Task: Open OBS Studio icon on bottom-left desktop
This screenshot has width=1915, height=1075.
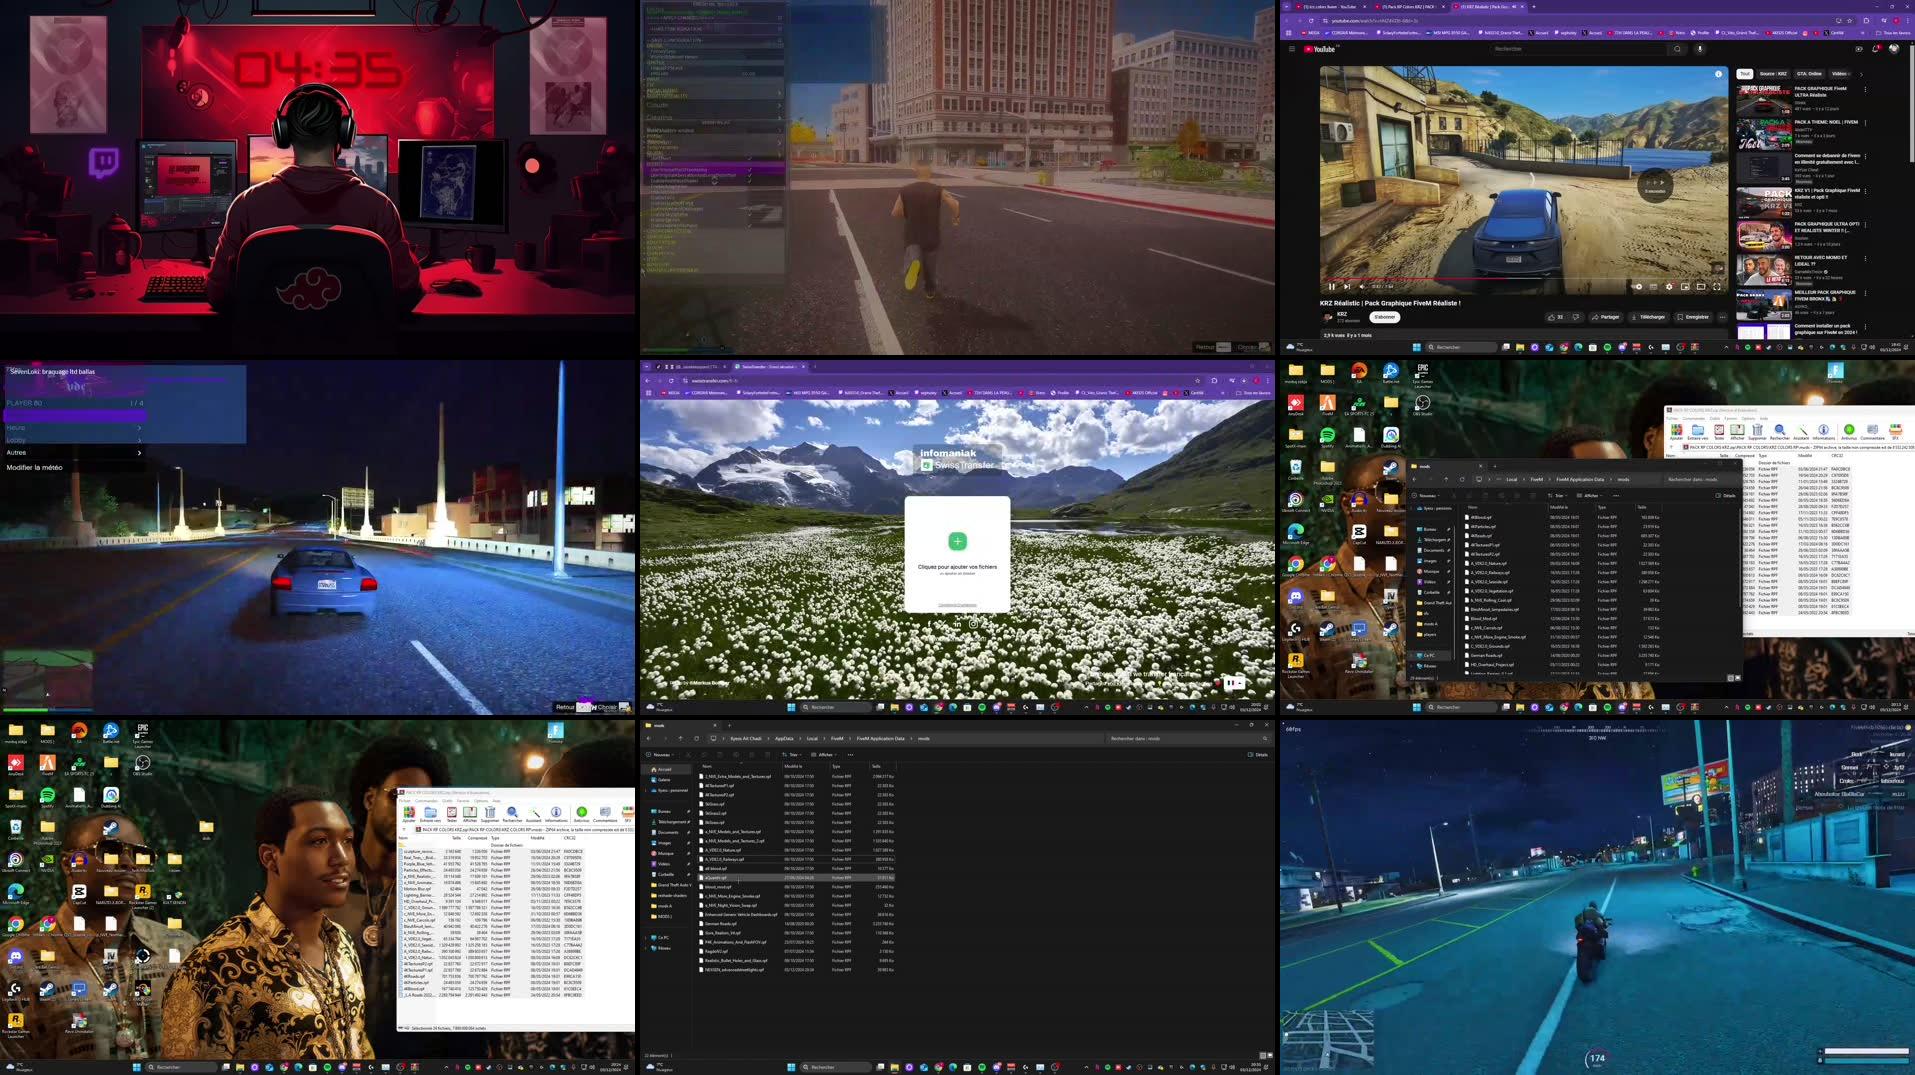Action: pos(142,765)
